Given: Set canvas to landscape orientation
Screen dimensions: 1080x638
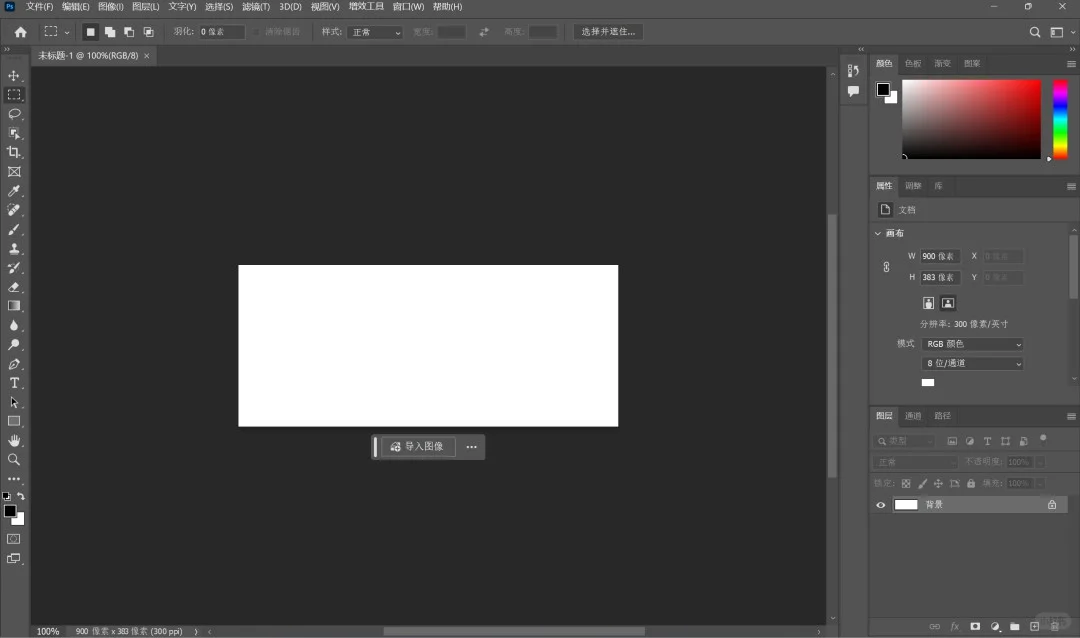Looking at the screenshot, I should tap(948, 303).
